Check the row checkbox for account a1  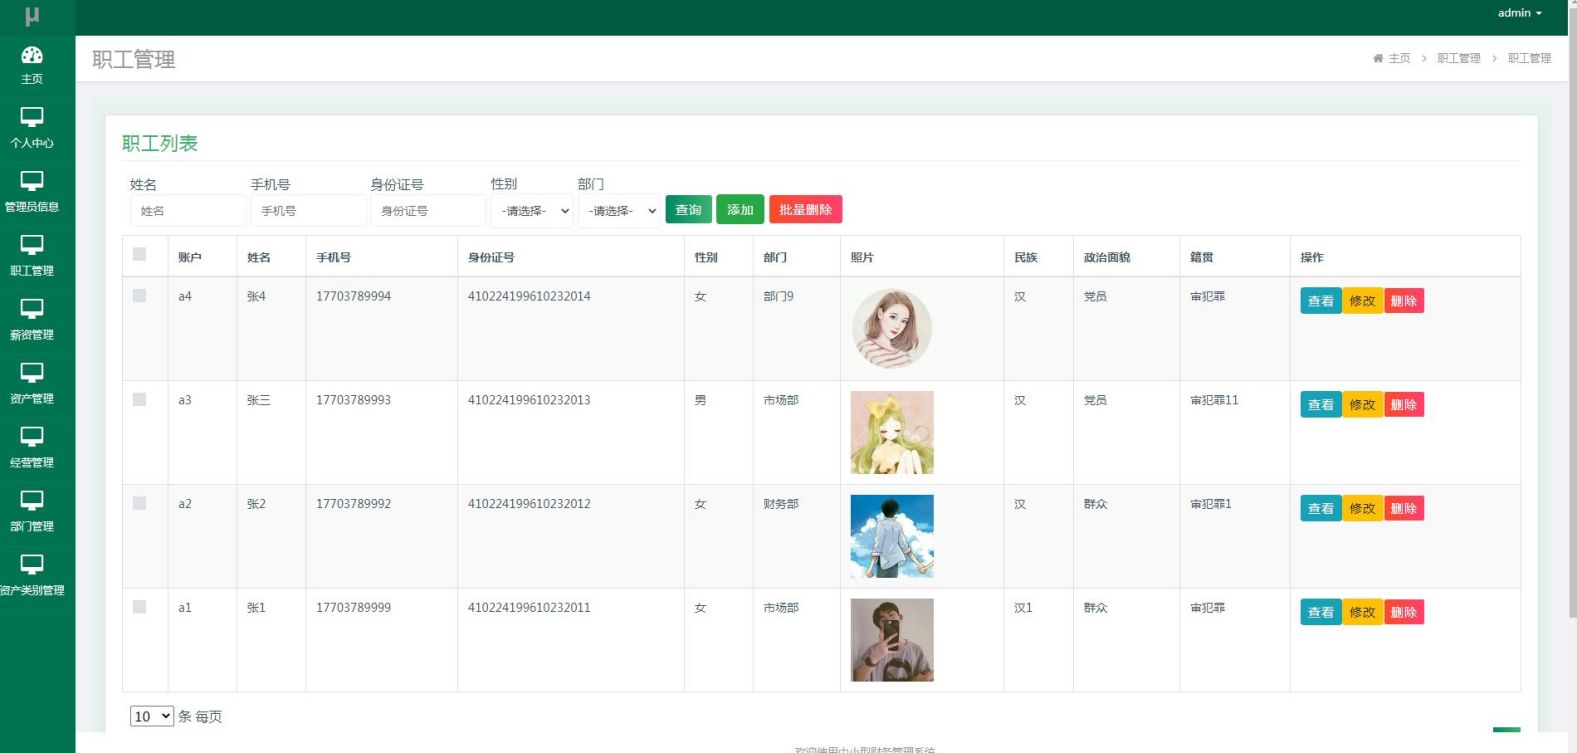click(x=139, y=607)
